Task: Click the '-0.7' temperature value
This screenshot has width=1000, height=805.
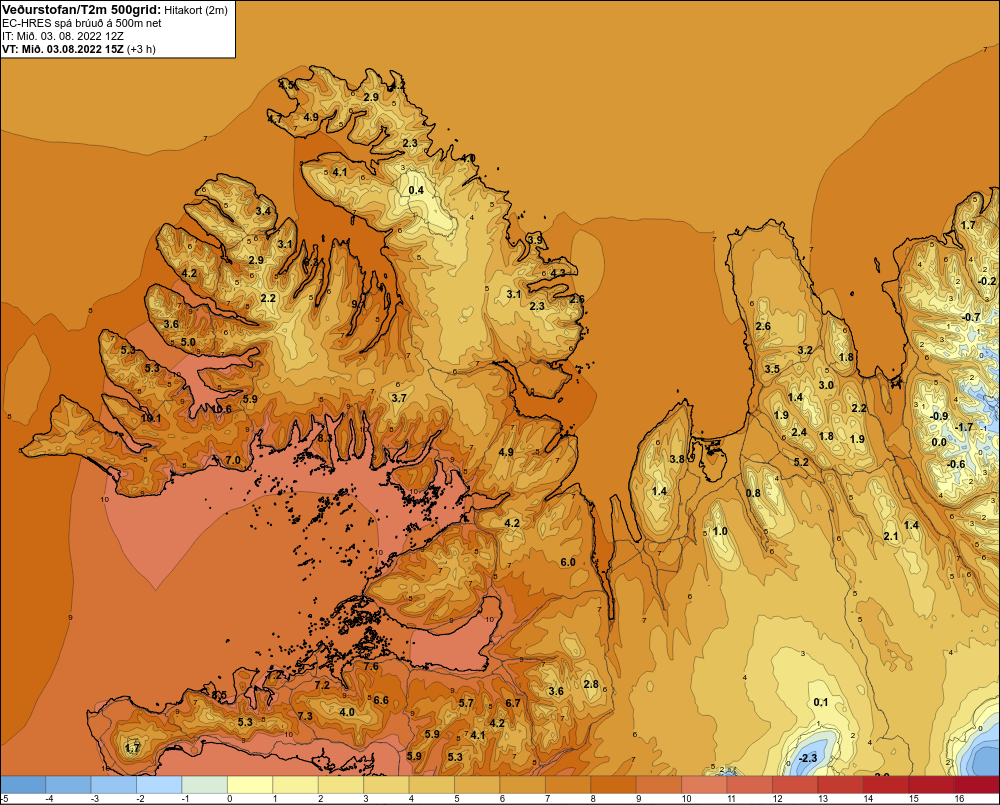Action: 971,317
